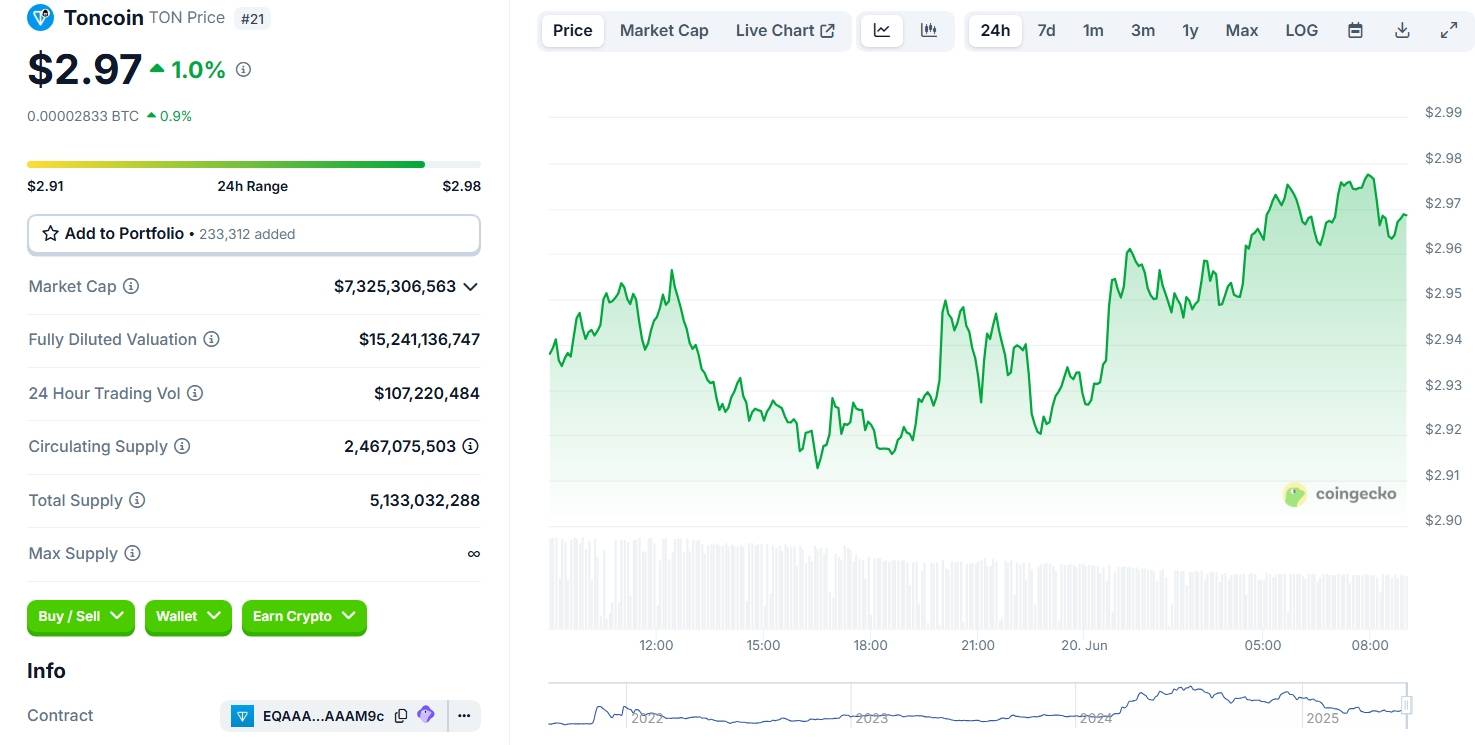Click the 233,312 added text
1475x745 pixels.
tap(247, 234)
